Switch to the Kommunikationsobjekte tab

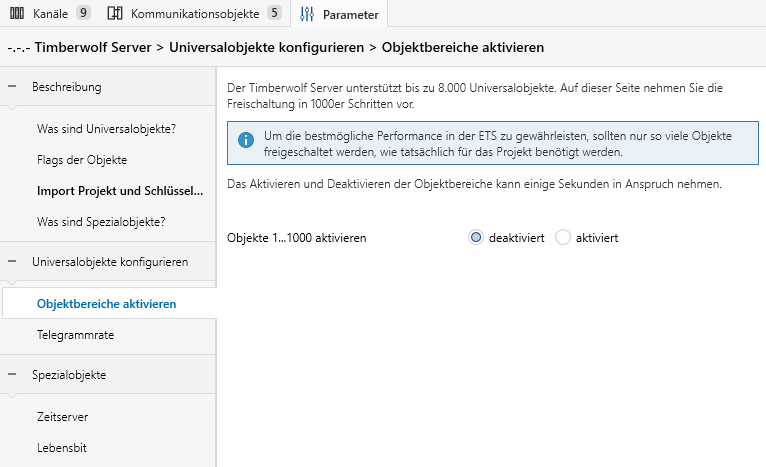coord(194,13)
